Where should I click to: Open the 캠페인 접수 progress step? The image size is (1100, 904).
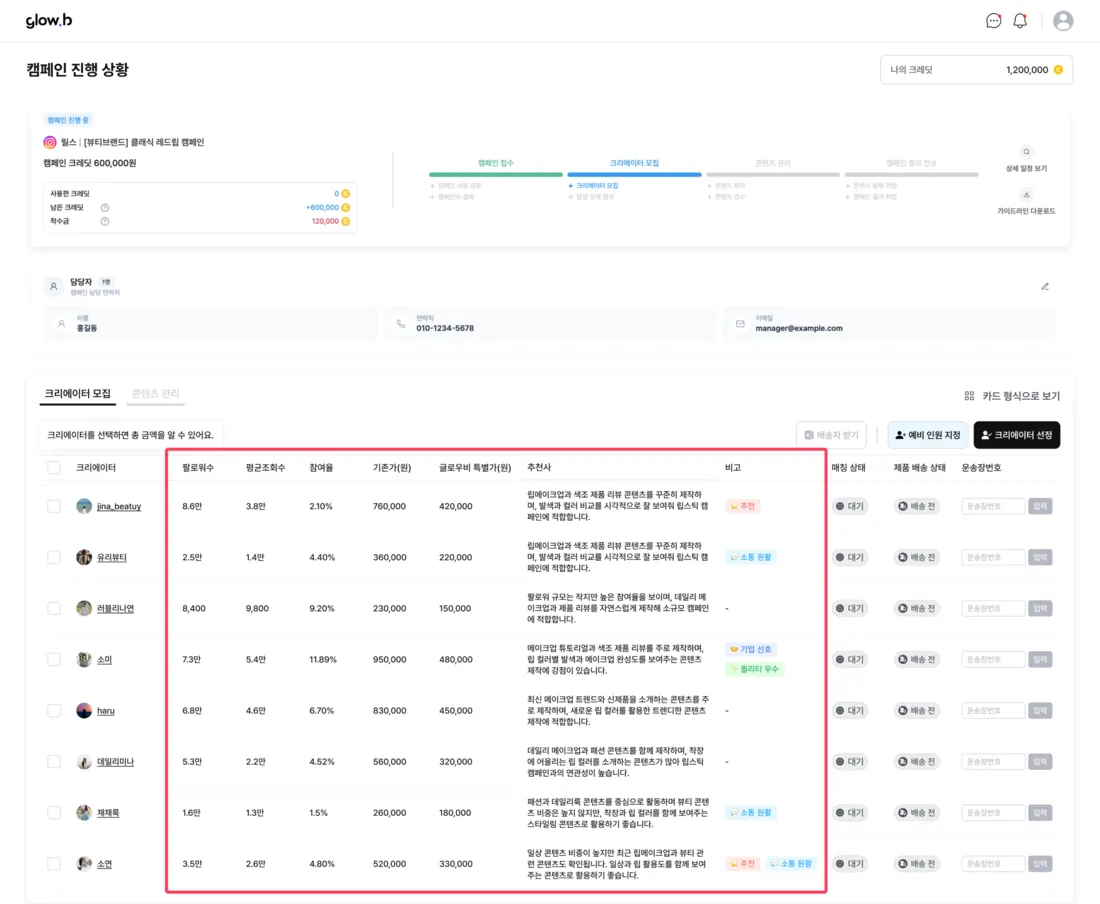(x=496, y=163)
